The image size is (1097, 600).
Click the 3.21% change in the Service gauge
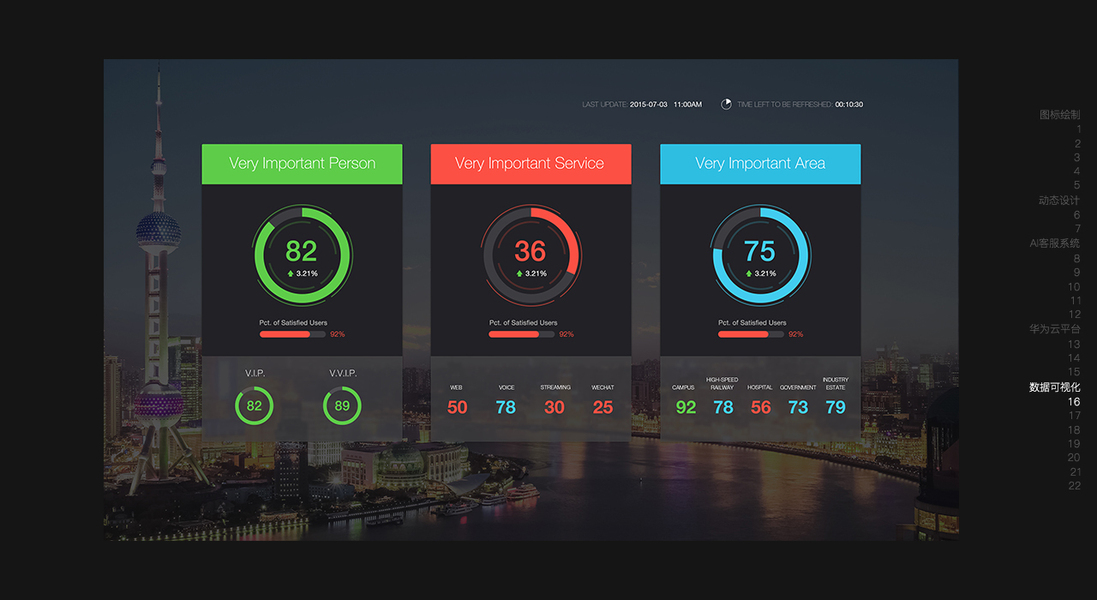pos(536,273)
